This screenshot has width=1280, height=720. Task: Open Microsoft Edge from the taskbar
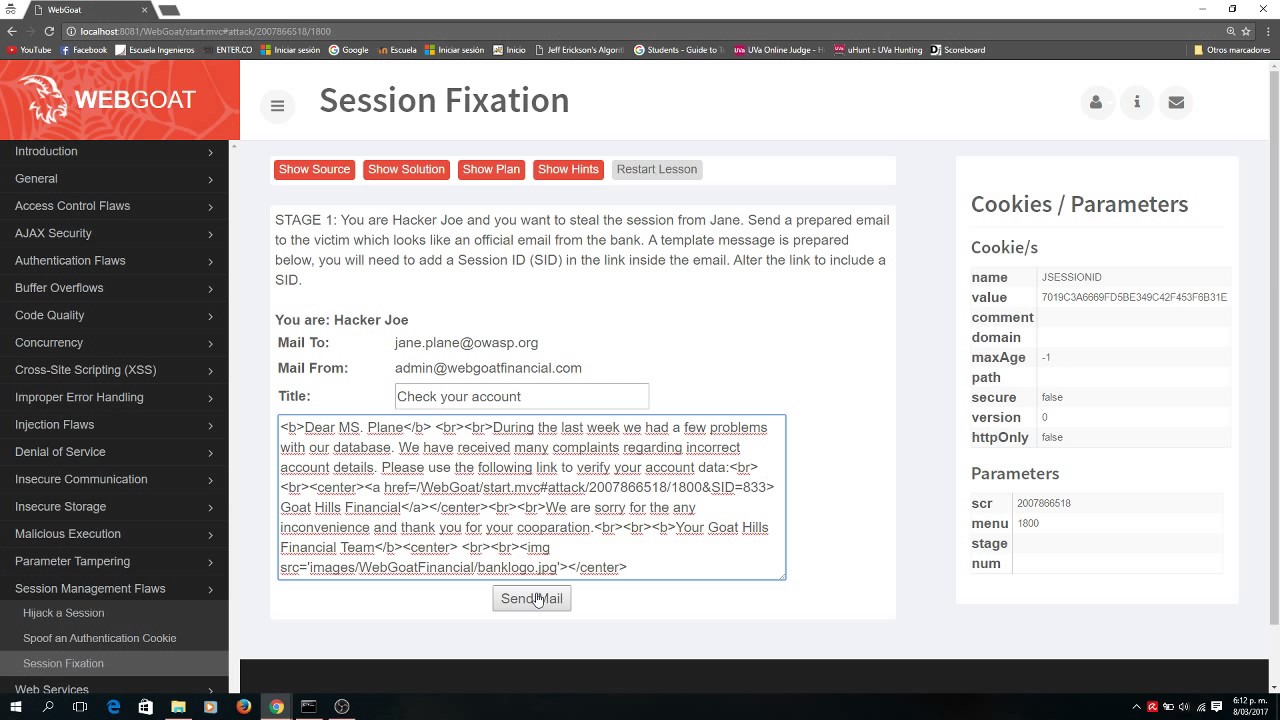pos(113,706)
